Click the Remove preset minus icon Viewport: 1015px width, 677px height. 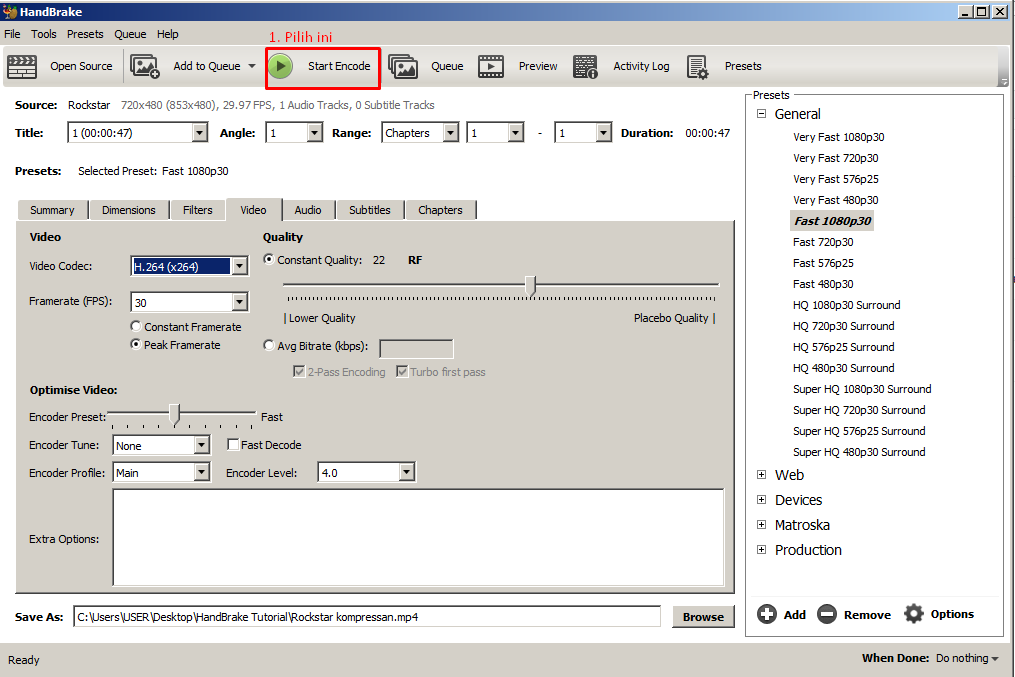[x=827, y=614]
